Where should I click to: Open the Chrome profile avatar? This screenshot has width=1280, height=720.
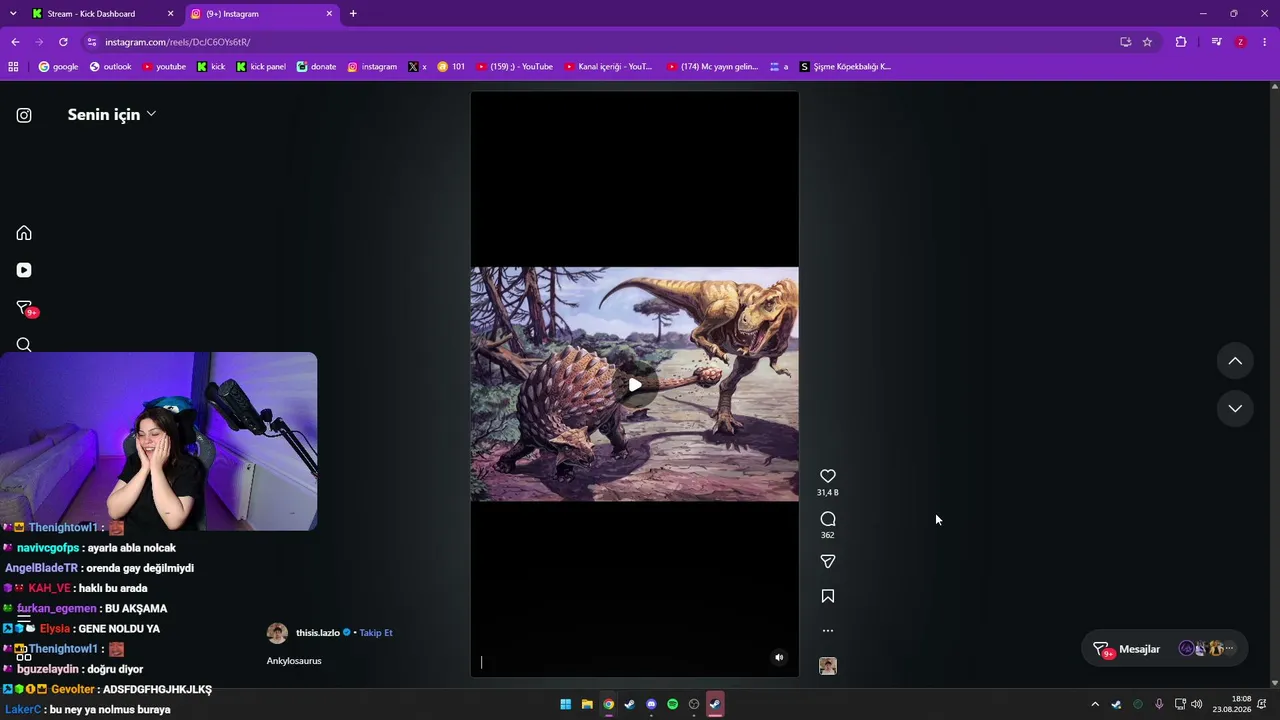1241,42
